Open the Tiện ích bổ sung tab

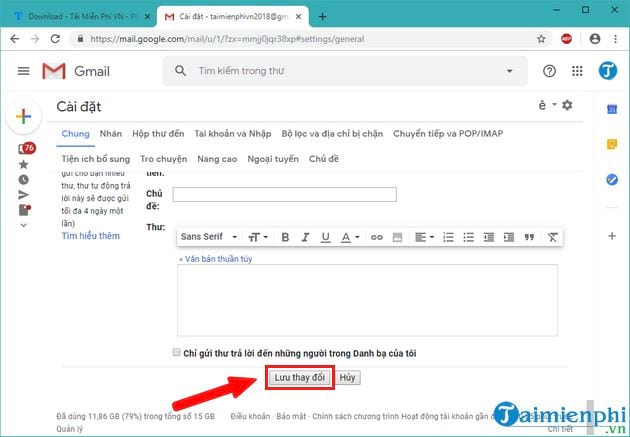point(96,159)
